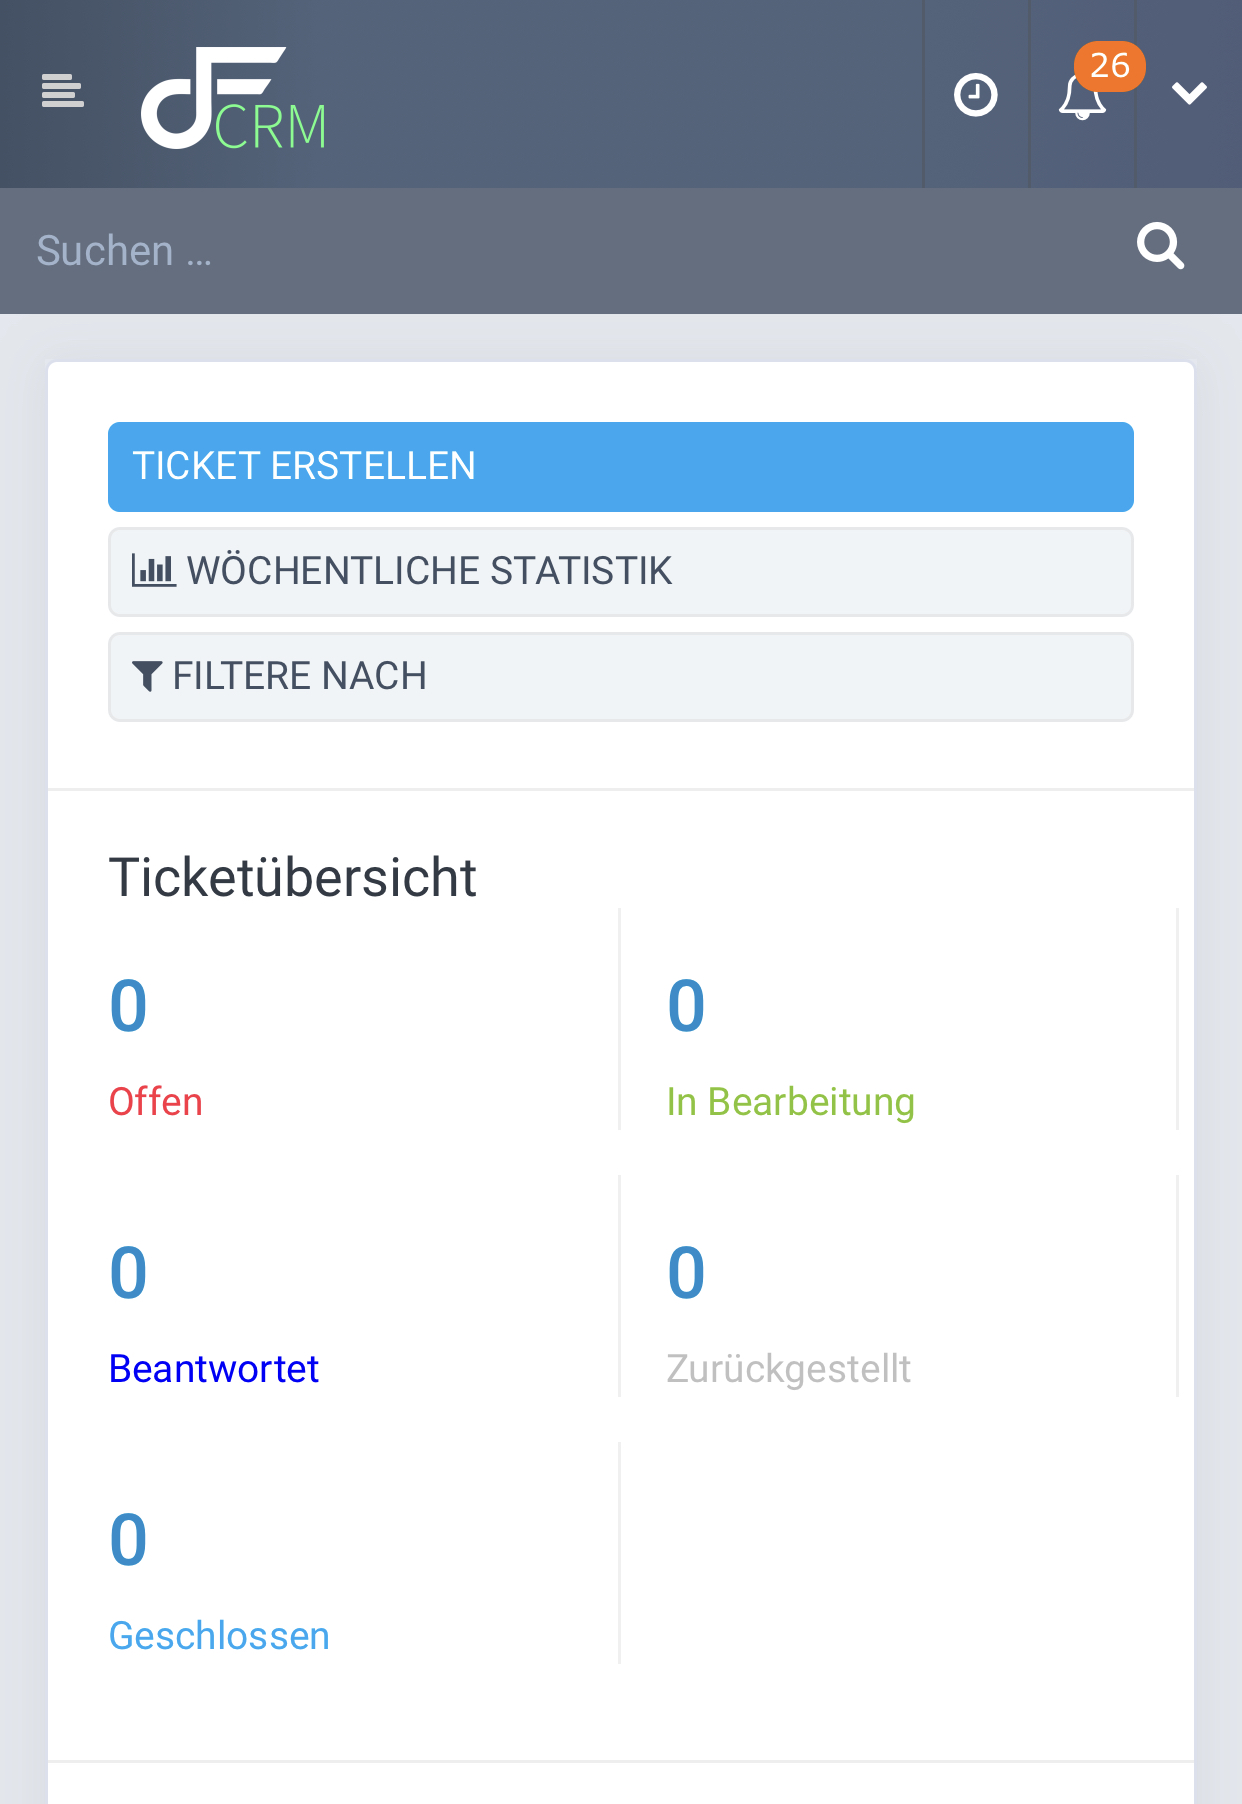
Task: Expand Wöchentliche Statistik panel
Action: pyautogui.click(x=621, y=572)
